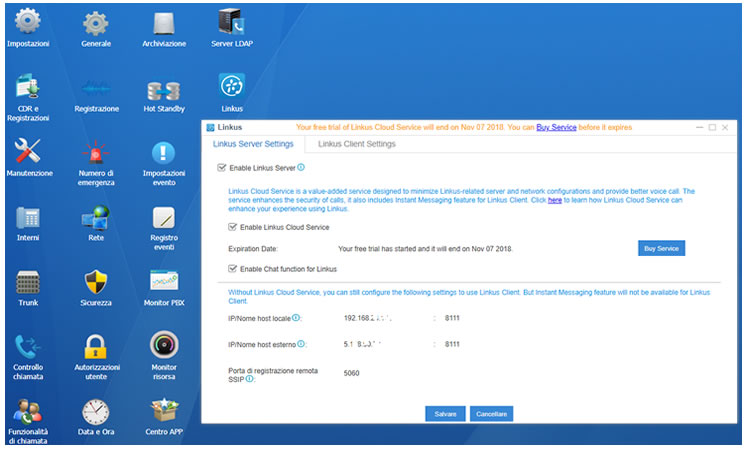Open Monitor risorsa gauge icon
Viewport: 750px width, 450px height.
tap(164, 345)
